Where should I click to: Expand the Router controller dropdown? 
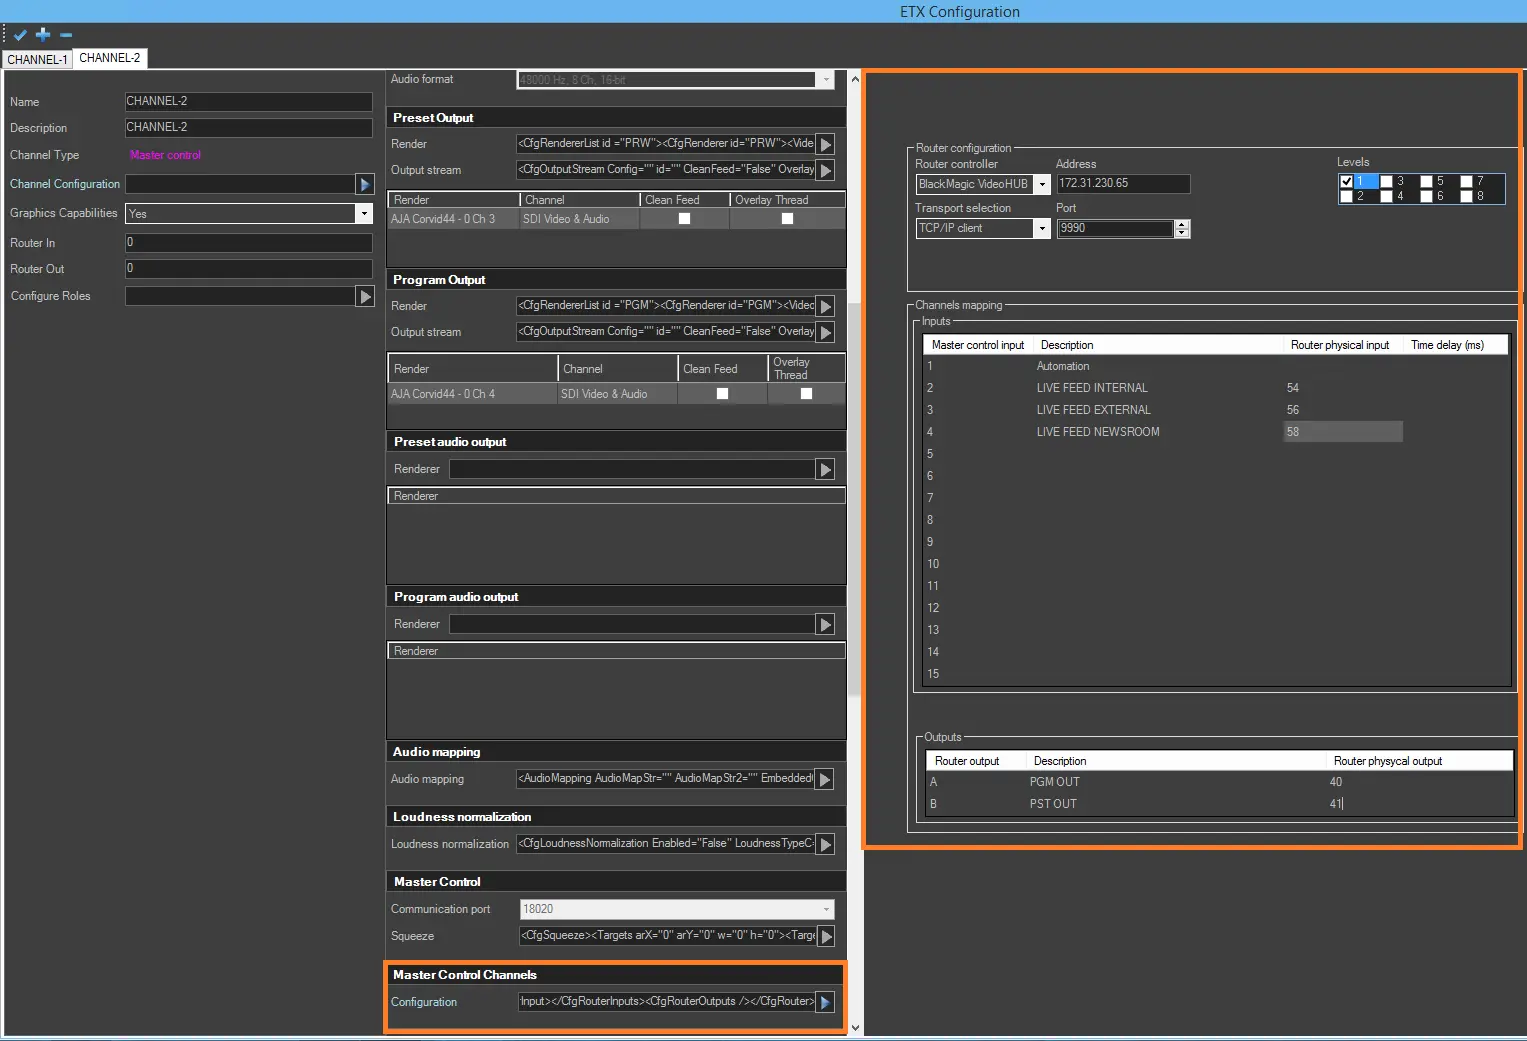(x=1042, y=184)
